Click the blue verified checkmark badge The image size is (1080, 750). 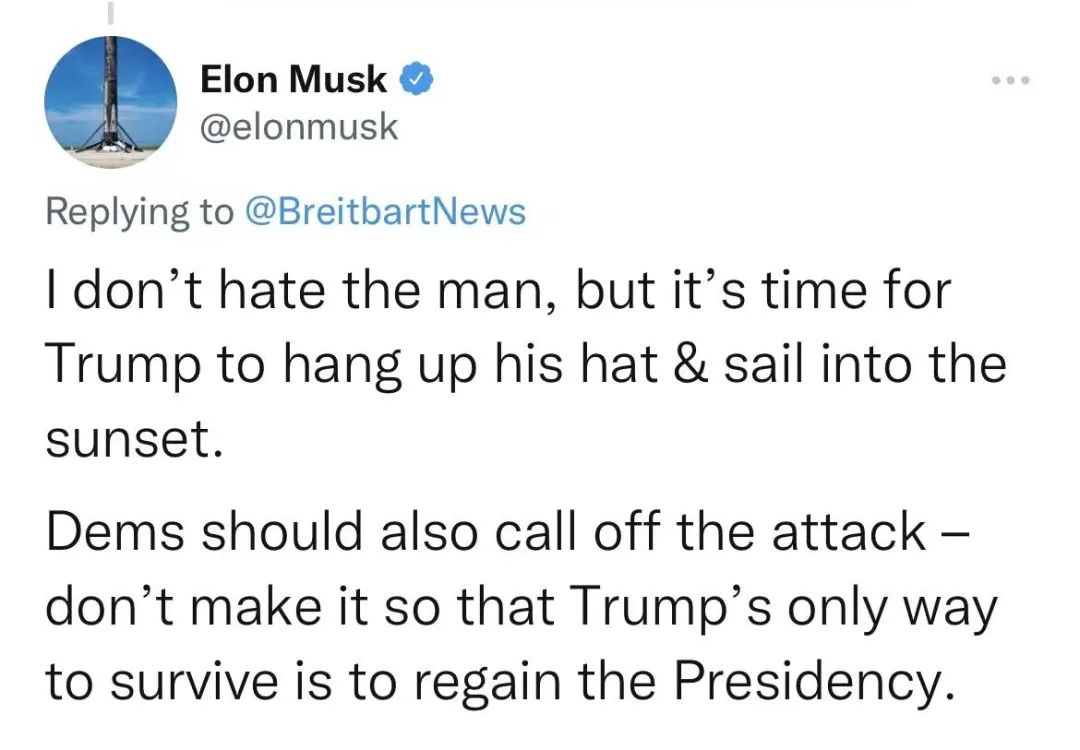416,79
